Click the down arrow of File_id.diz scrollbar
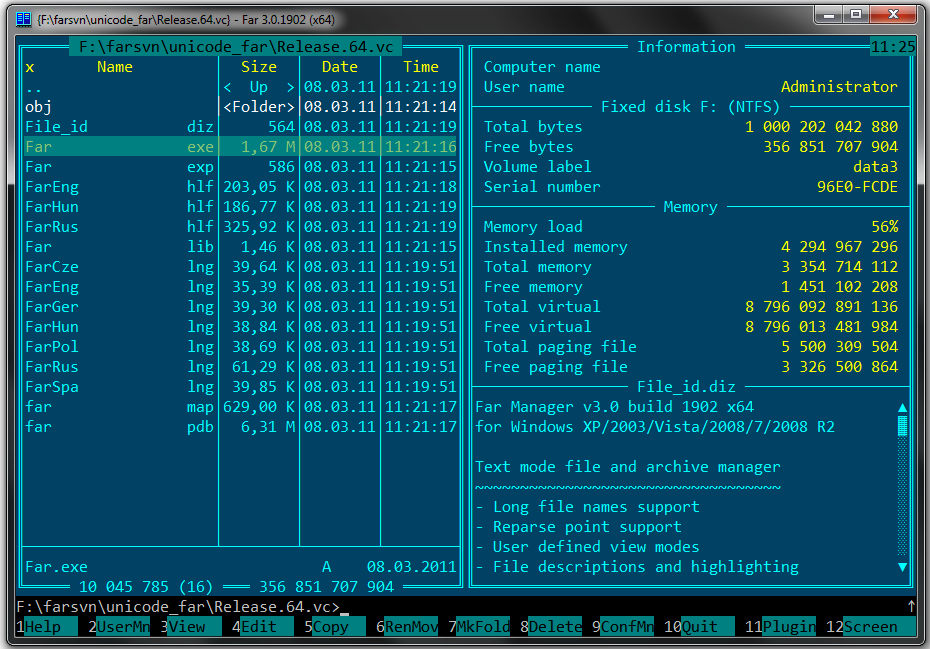This screenshot has height=649, width=930. click(902, 567)
